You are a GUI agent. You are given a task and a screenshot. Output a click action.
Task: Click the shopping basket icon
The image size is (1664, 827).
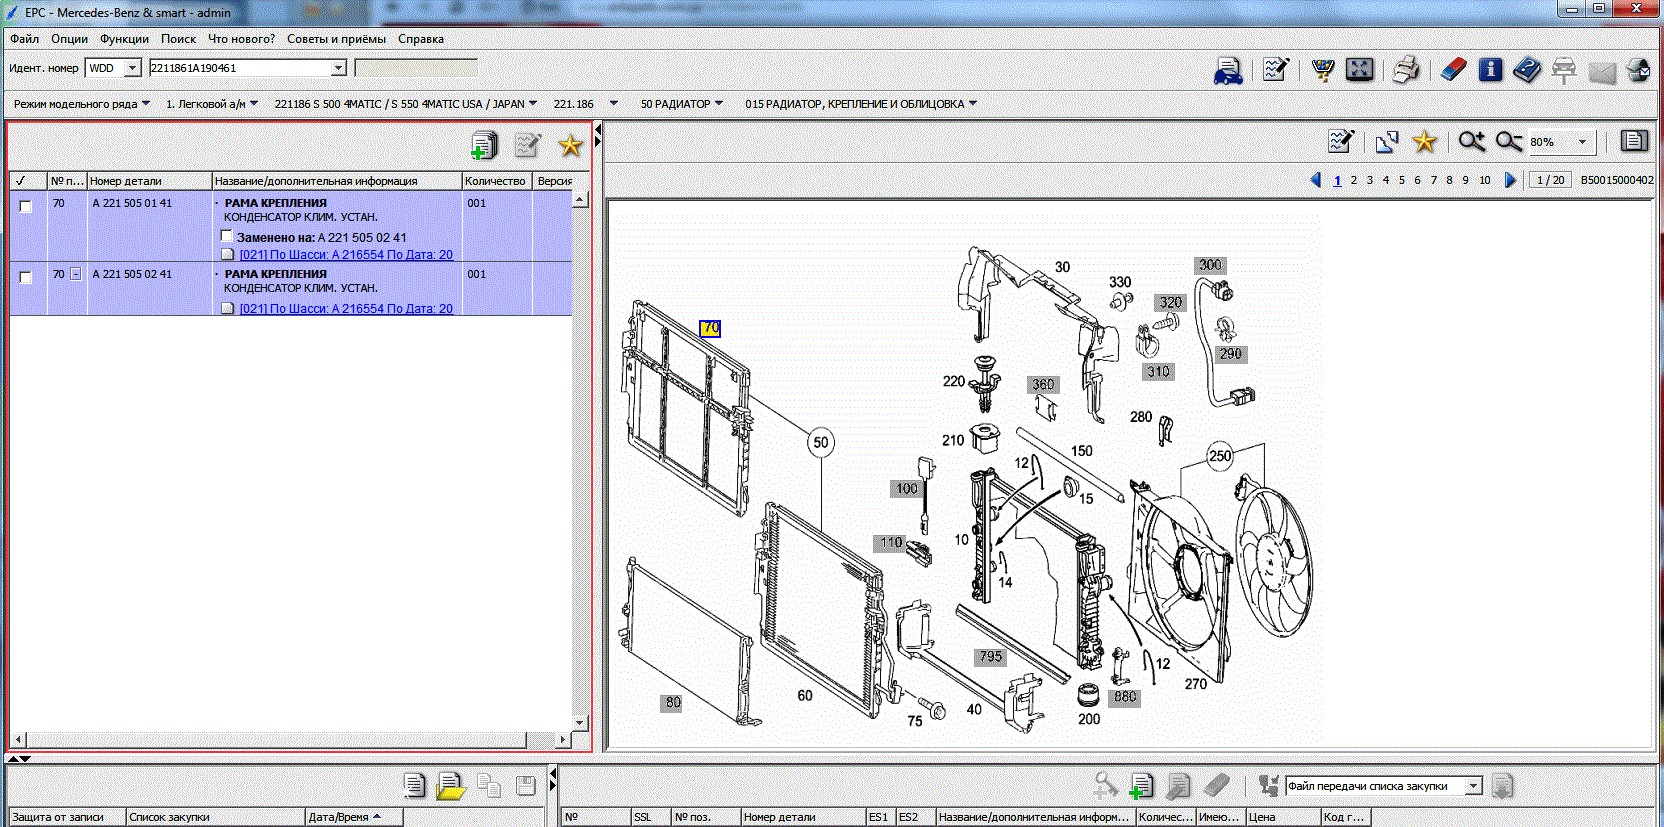1323,70
